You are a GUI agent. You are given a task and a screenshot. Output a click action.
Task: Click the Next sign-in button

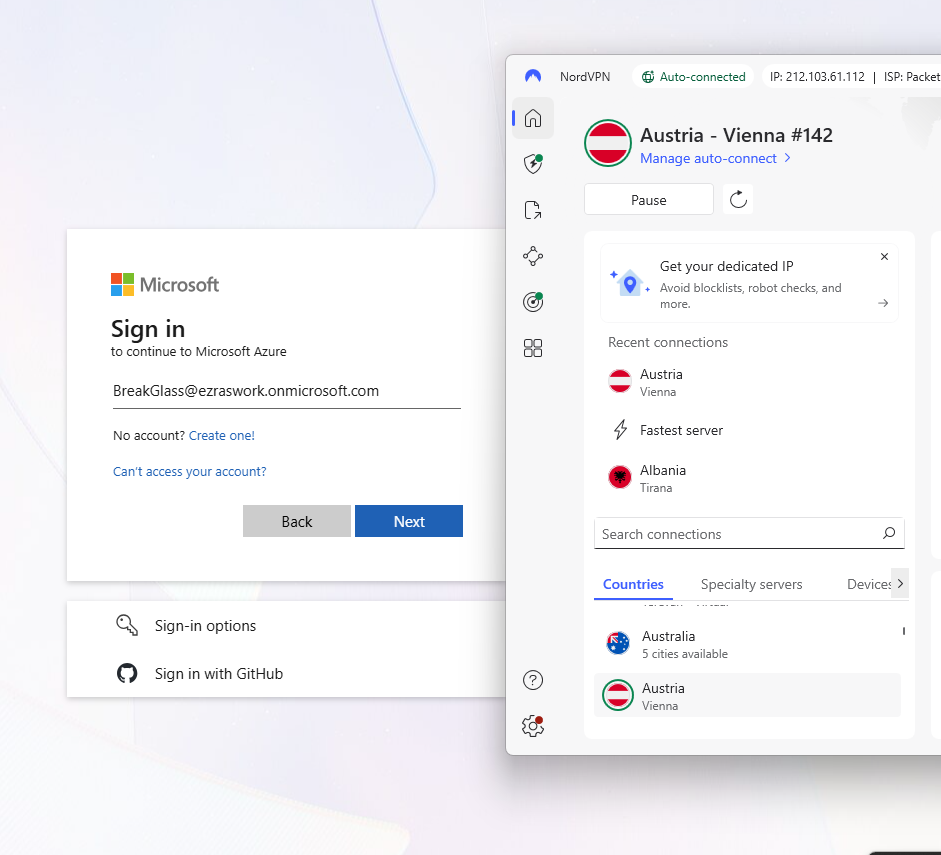(x=408, y=521)
